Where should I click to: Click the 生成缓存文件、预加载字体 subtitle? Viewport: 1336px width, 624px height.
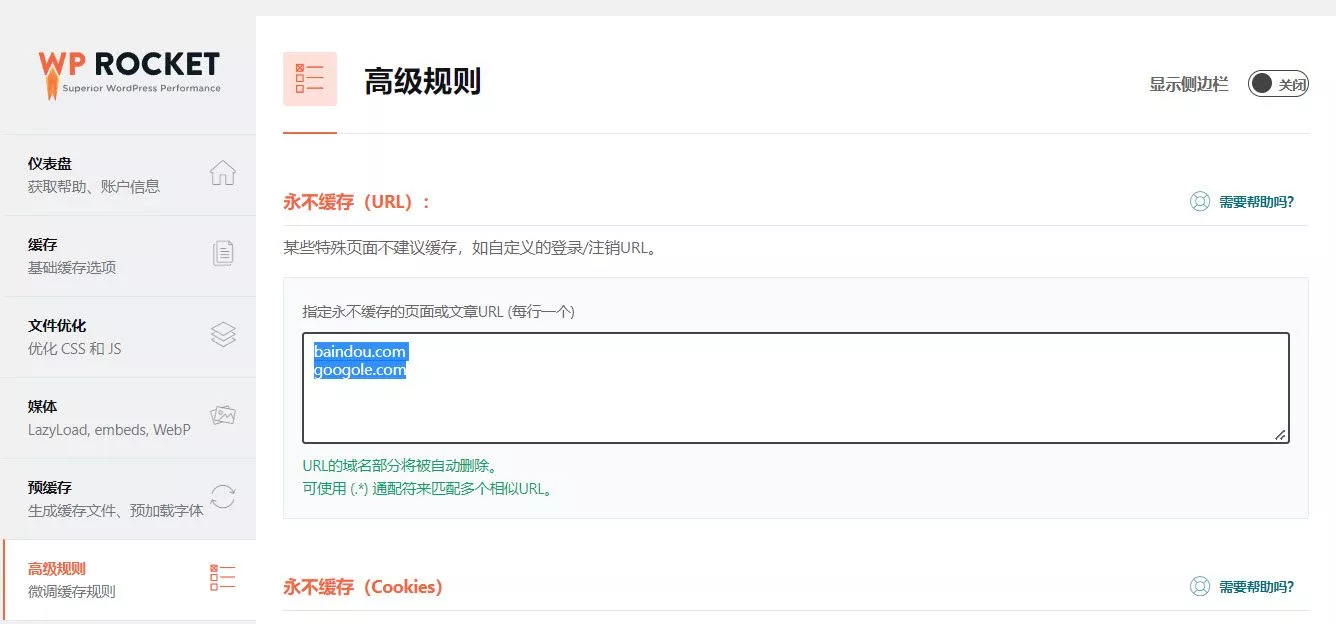pos(116,510)
